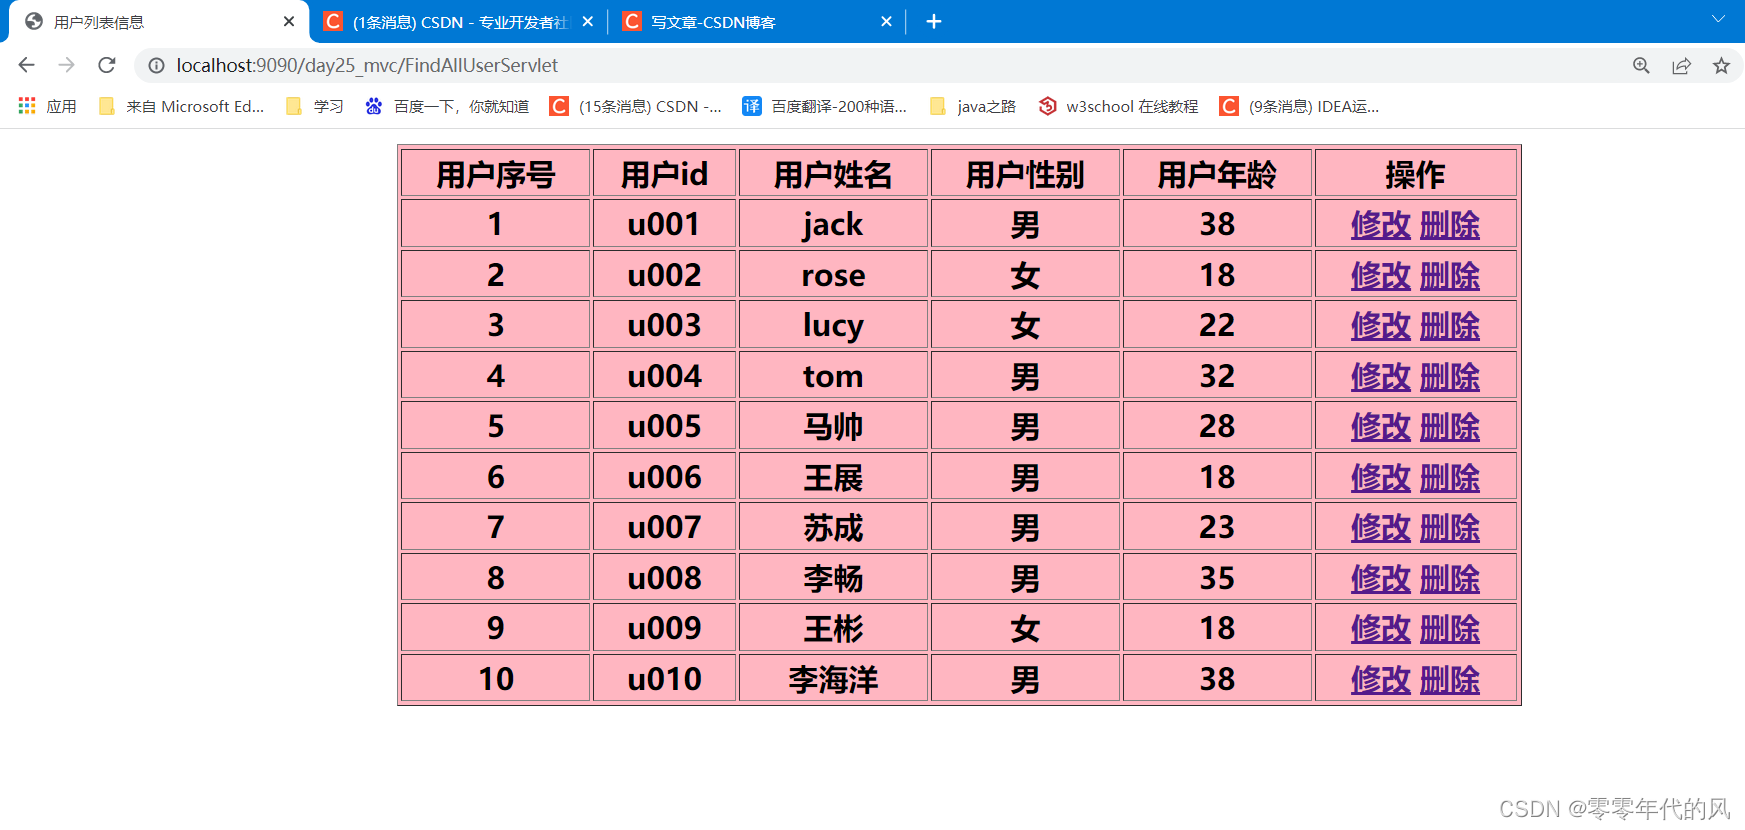Open the zoom magnifier icon in address bar
The height and width of the screenshot is (830, 1745).
1641,65
